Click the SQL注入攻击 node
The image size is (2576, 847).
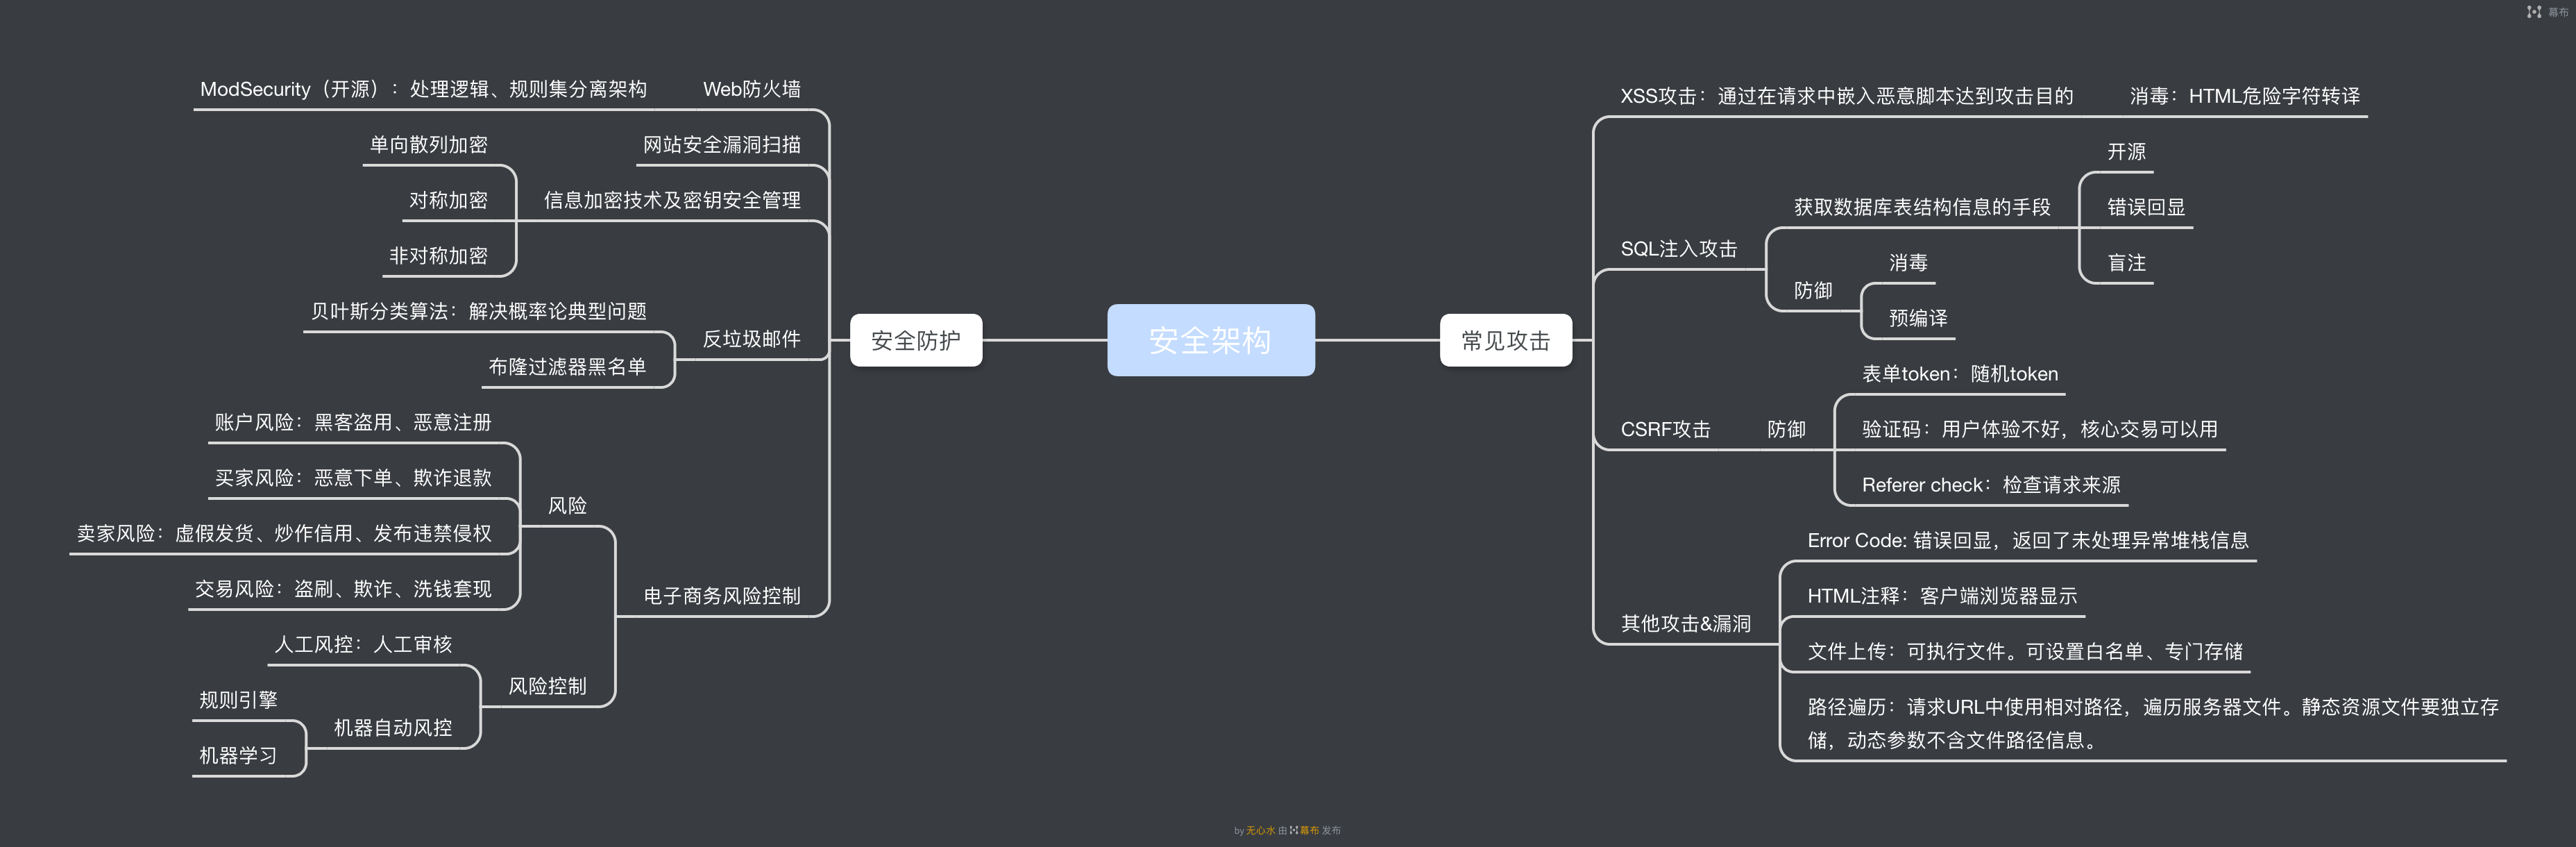[1678, 249]
